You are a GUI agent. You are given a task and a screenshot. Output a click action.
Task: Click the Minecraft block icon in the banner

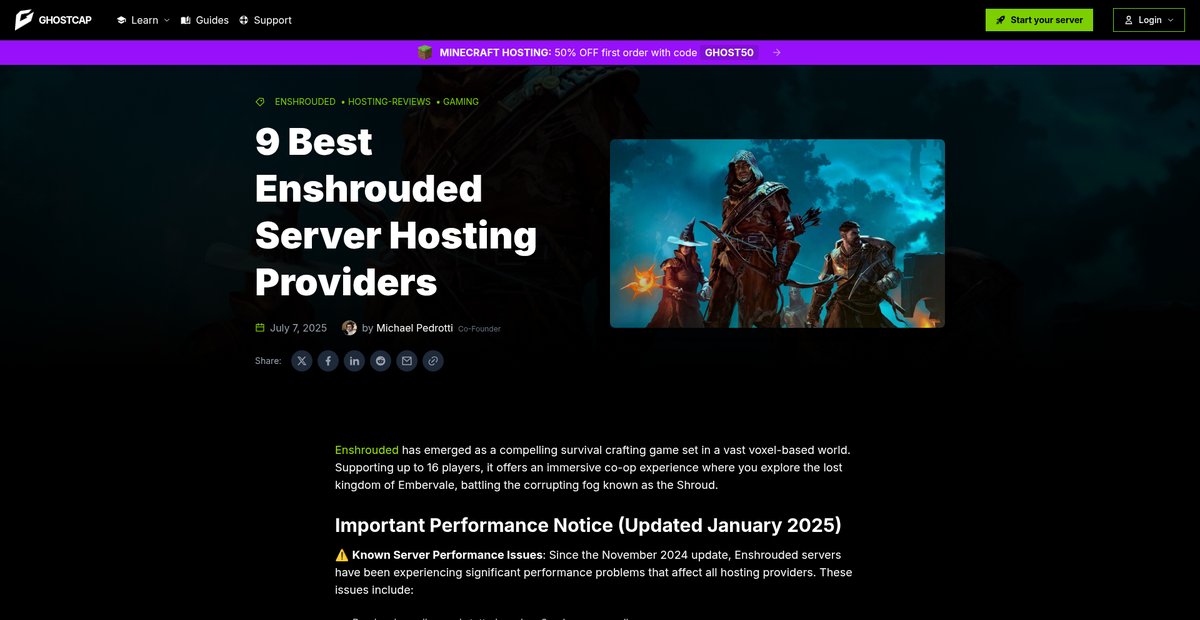pos(425,52)
